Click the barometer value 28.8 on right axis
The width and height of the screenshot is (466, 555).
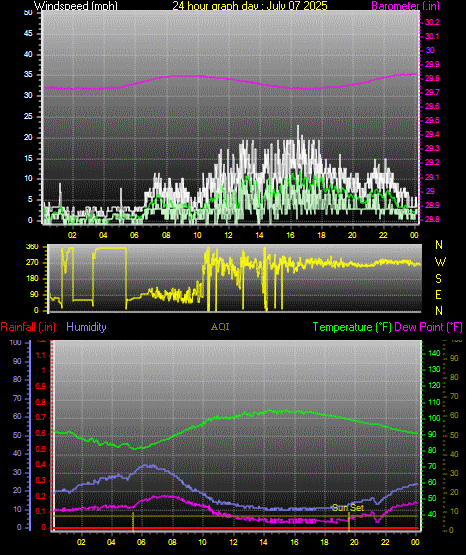tap(432, 219)
